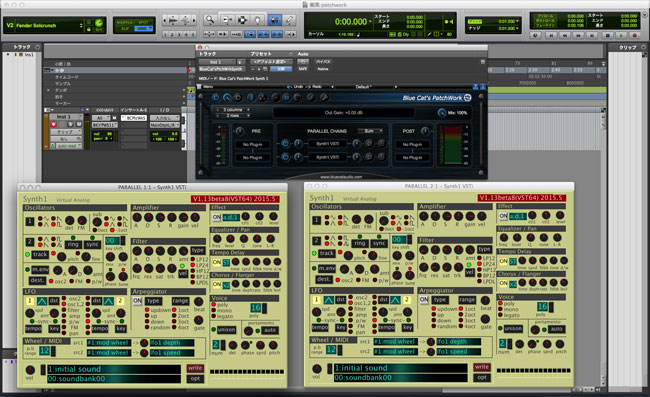Click previous preset arrow beside Default in PatchWork
This screenshot has height=397, width=650.
pyautogui.click(x=332, y=87)
